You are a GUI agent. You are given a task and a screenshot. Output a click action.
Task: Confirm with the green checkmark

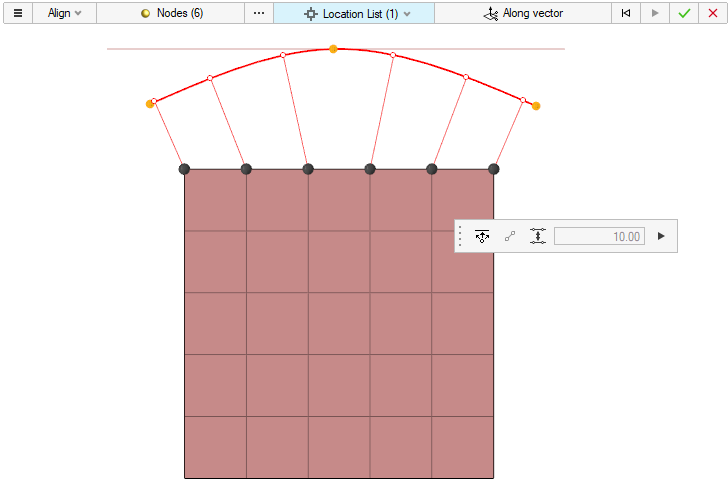click(684, 13)
